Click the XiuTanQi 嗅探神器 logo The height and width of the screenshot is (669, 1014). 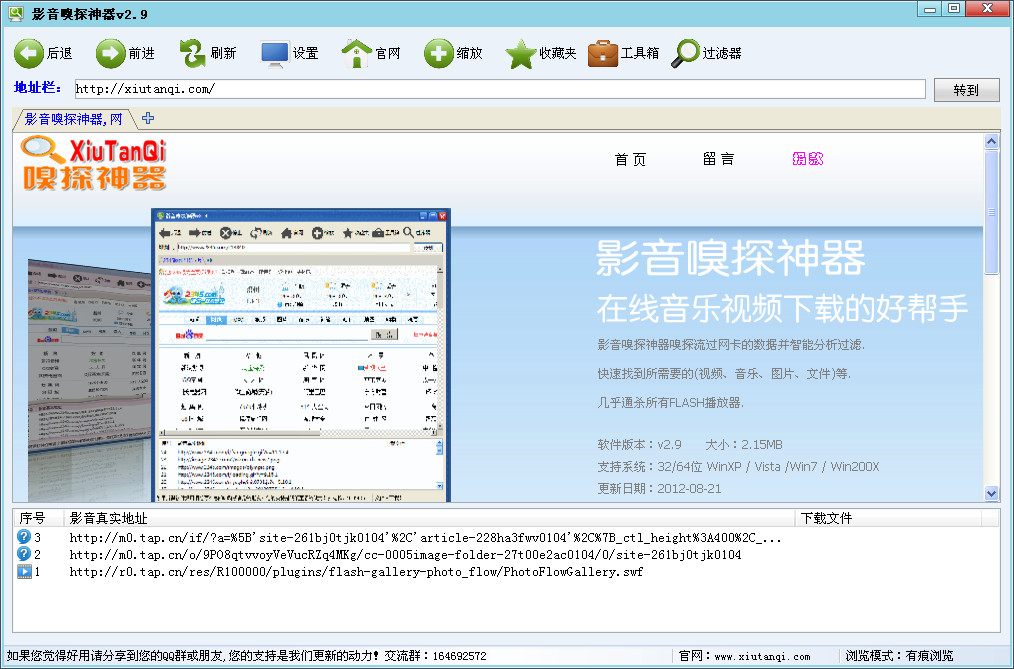pos(94,164)
